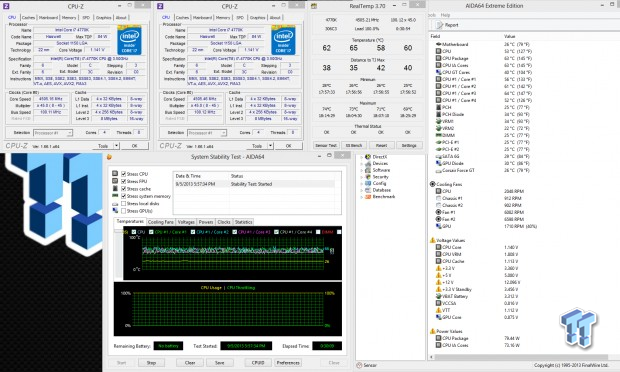Toggle the CPU #1 / Core #2 graph checkbox
Screen dimensions: 620x372
pyautogui.click(x=193, y=232)
